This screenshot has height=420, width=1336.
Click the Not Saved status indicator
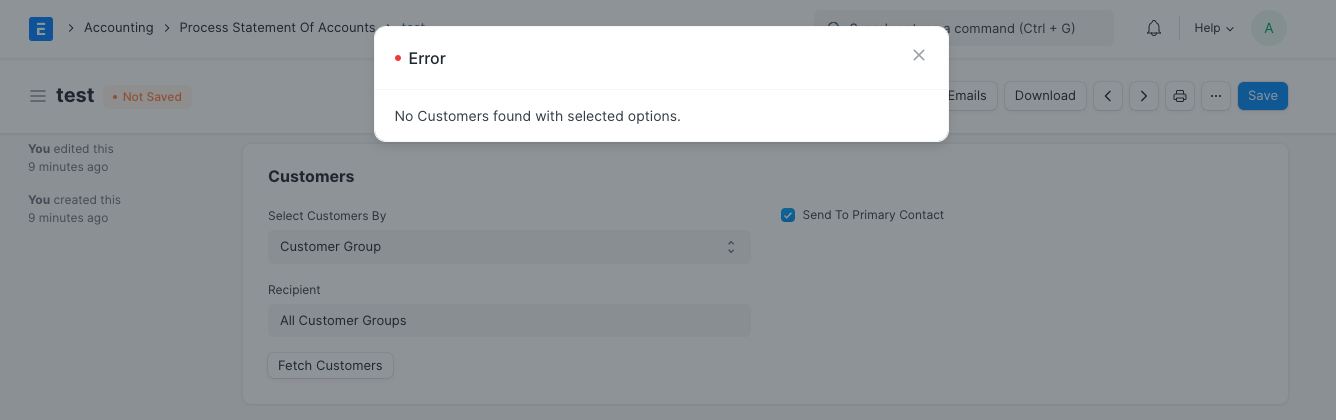[x=147, y=97]
